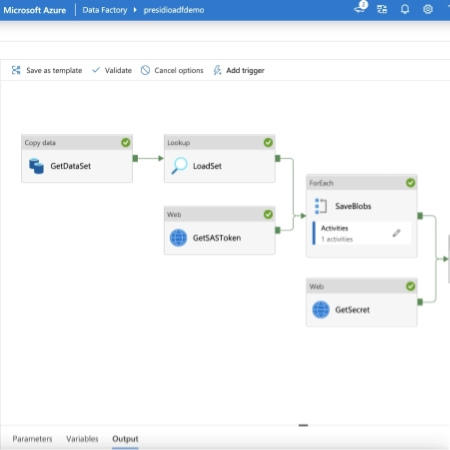Screen dimensions: 450x450
Task: Click the GetDataSet database icon
Action: click(36, 166)
